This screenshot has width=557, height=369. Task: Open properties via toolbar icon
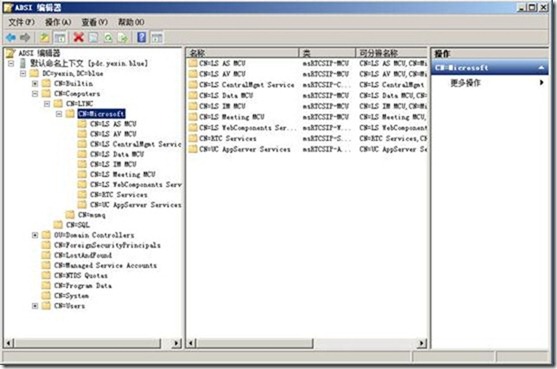tap(93, 37)
